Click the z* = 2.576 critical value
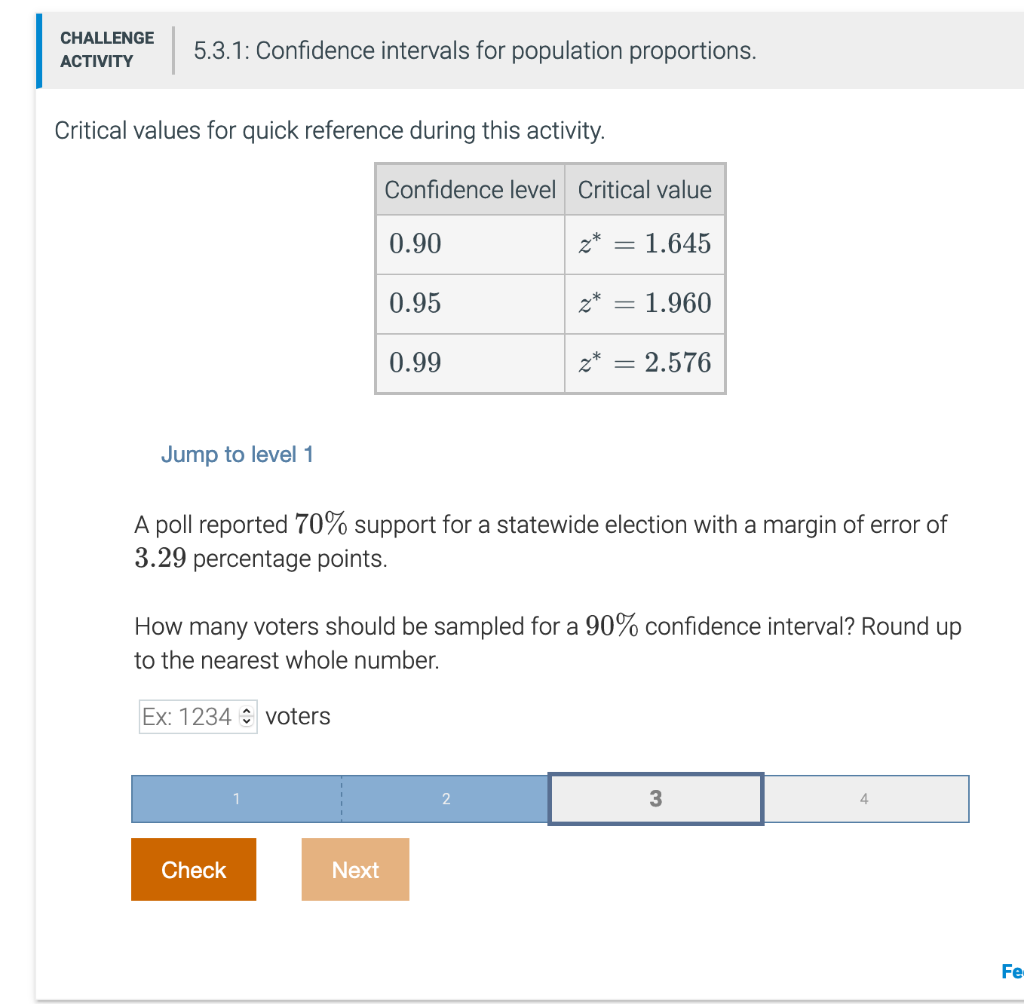Image resolution: width=1024 pixels, height=1004 pixels. coord(644,363)
